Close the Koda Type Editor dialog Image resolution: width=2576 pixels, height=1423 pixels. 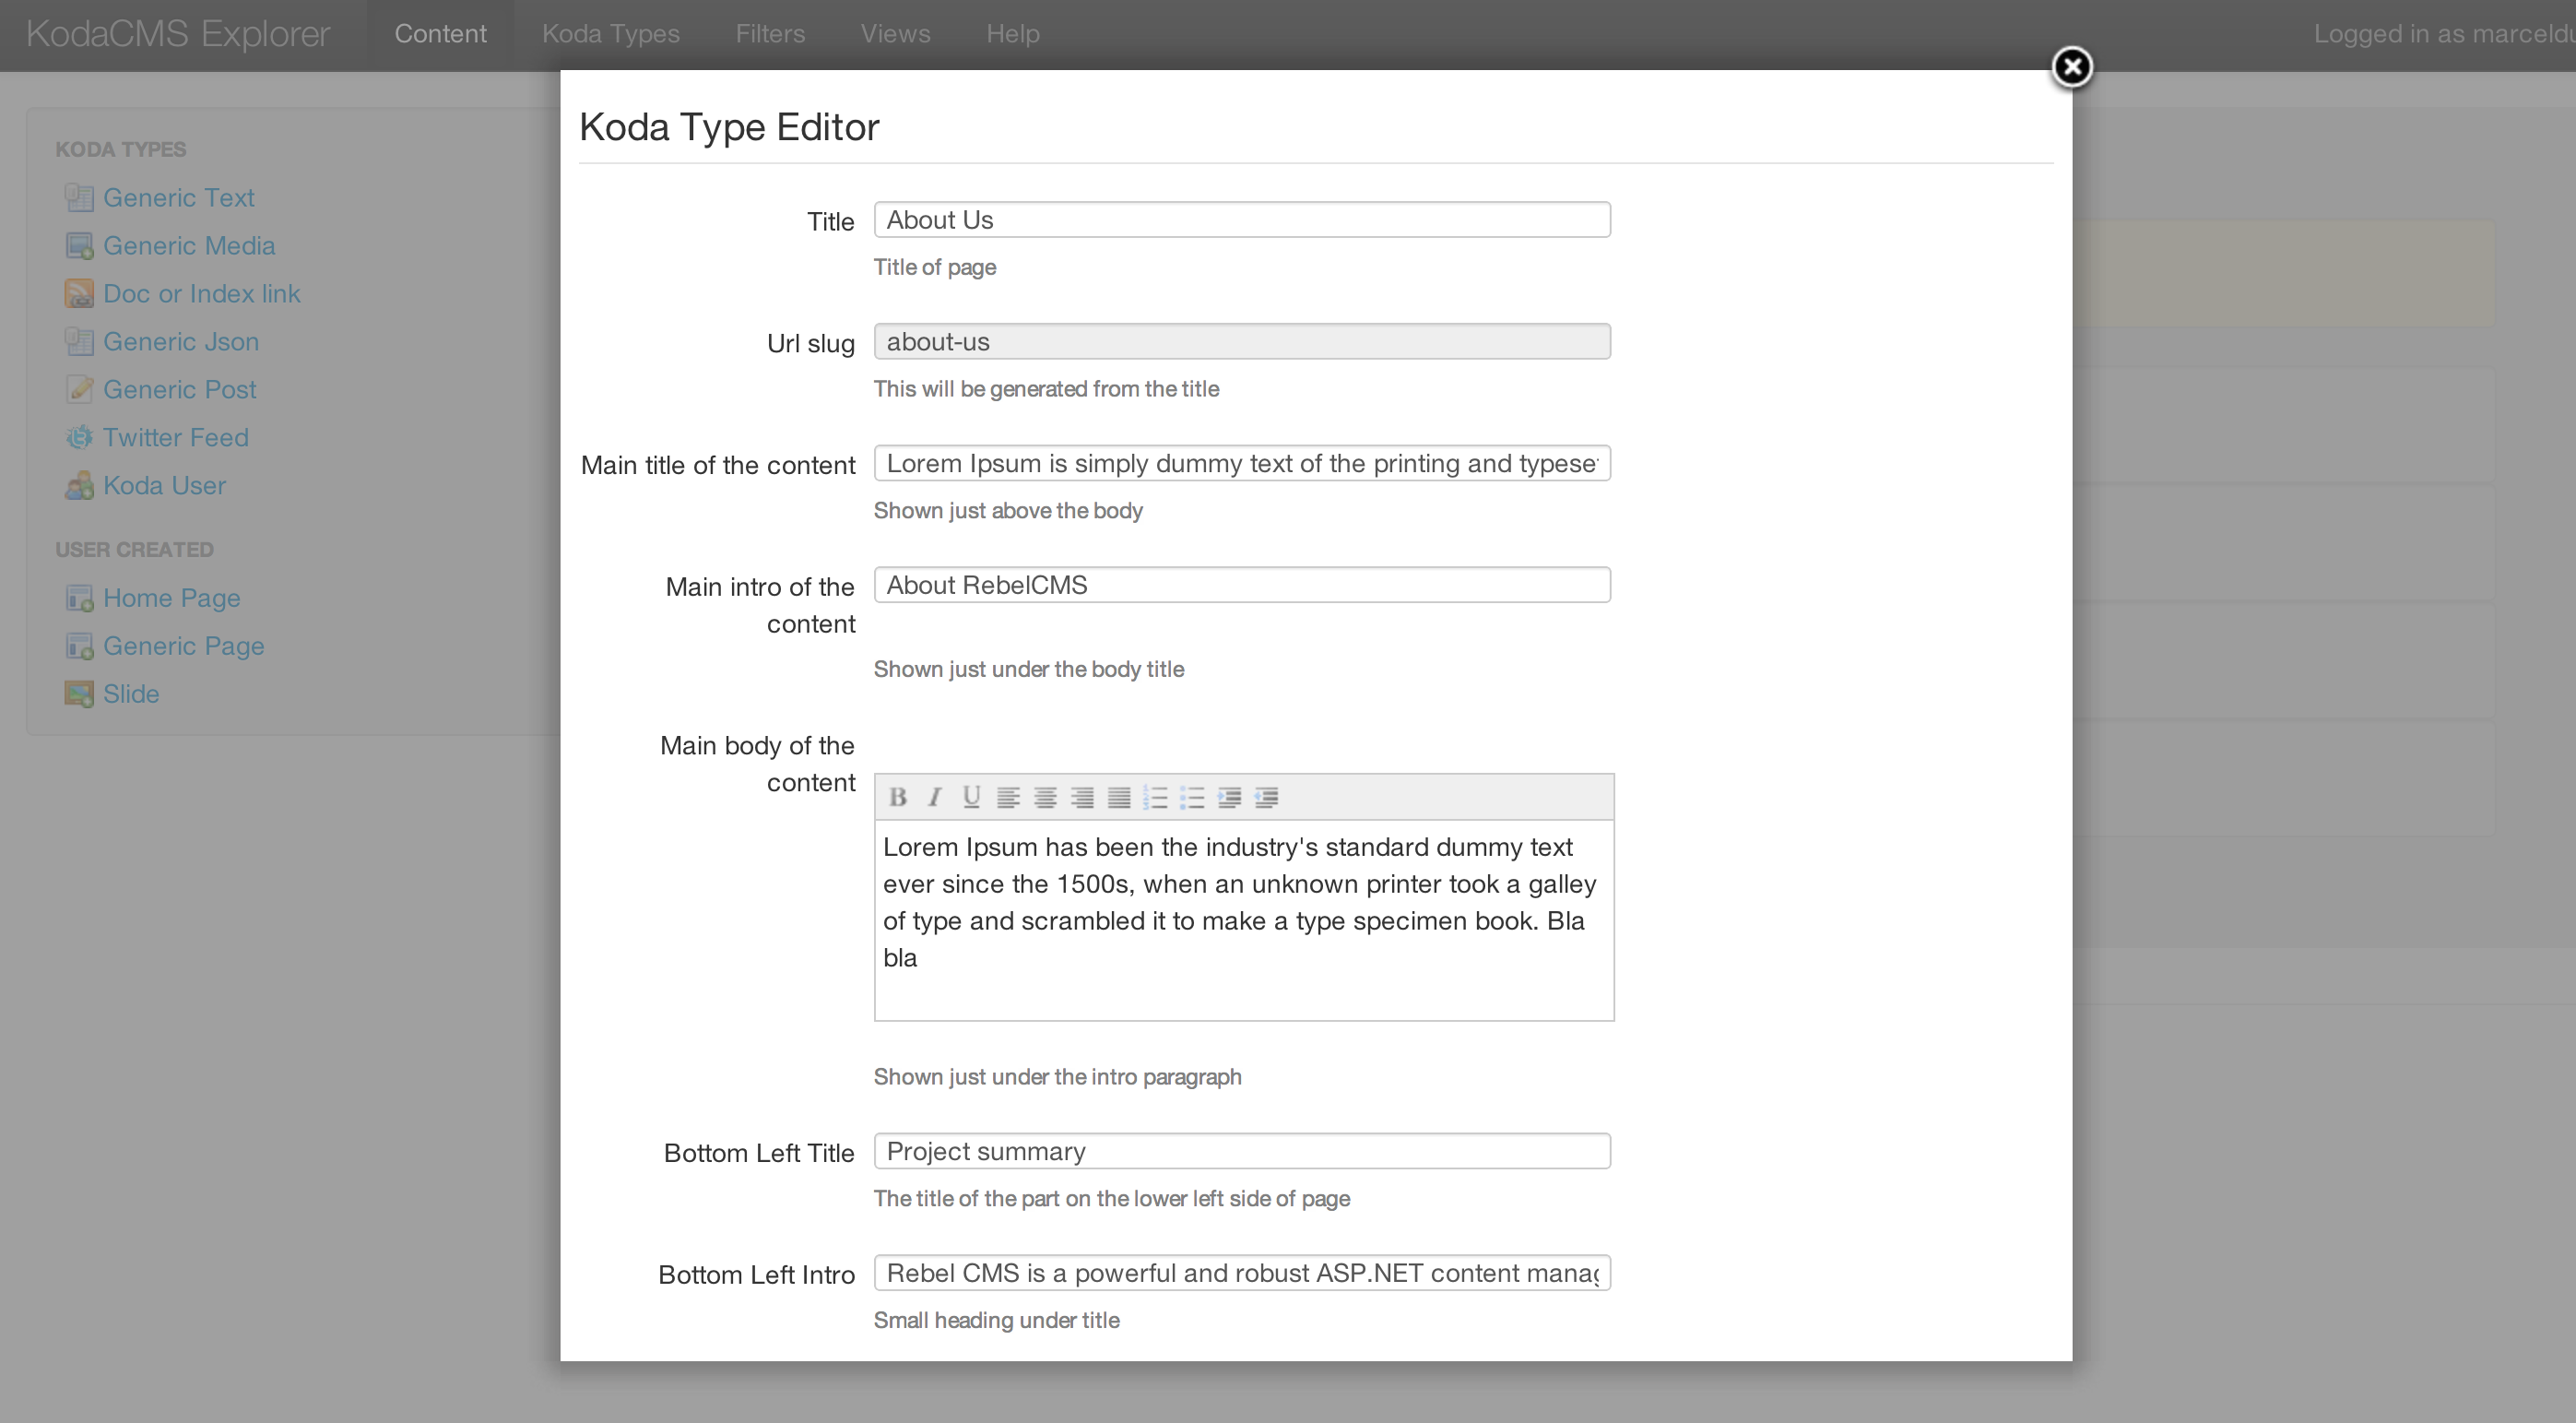(x=2071, y=67)
